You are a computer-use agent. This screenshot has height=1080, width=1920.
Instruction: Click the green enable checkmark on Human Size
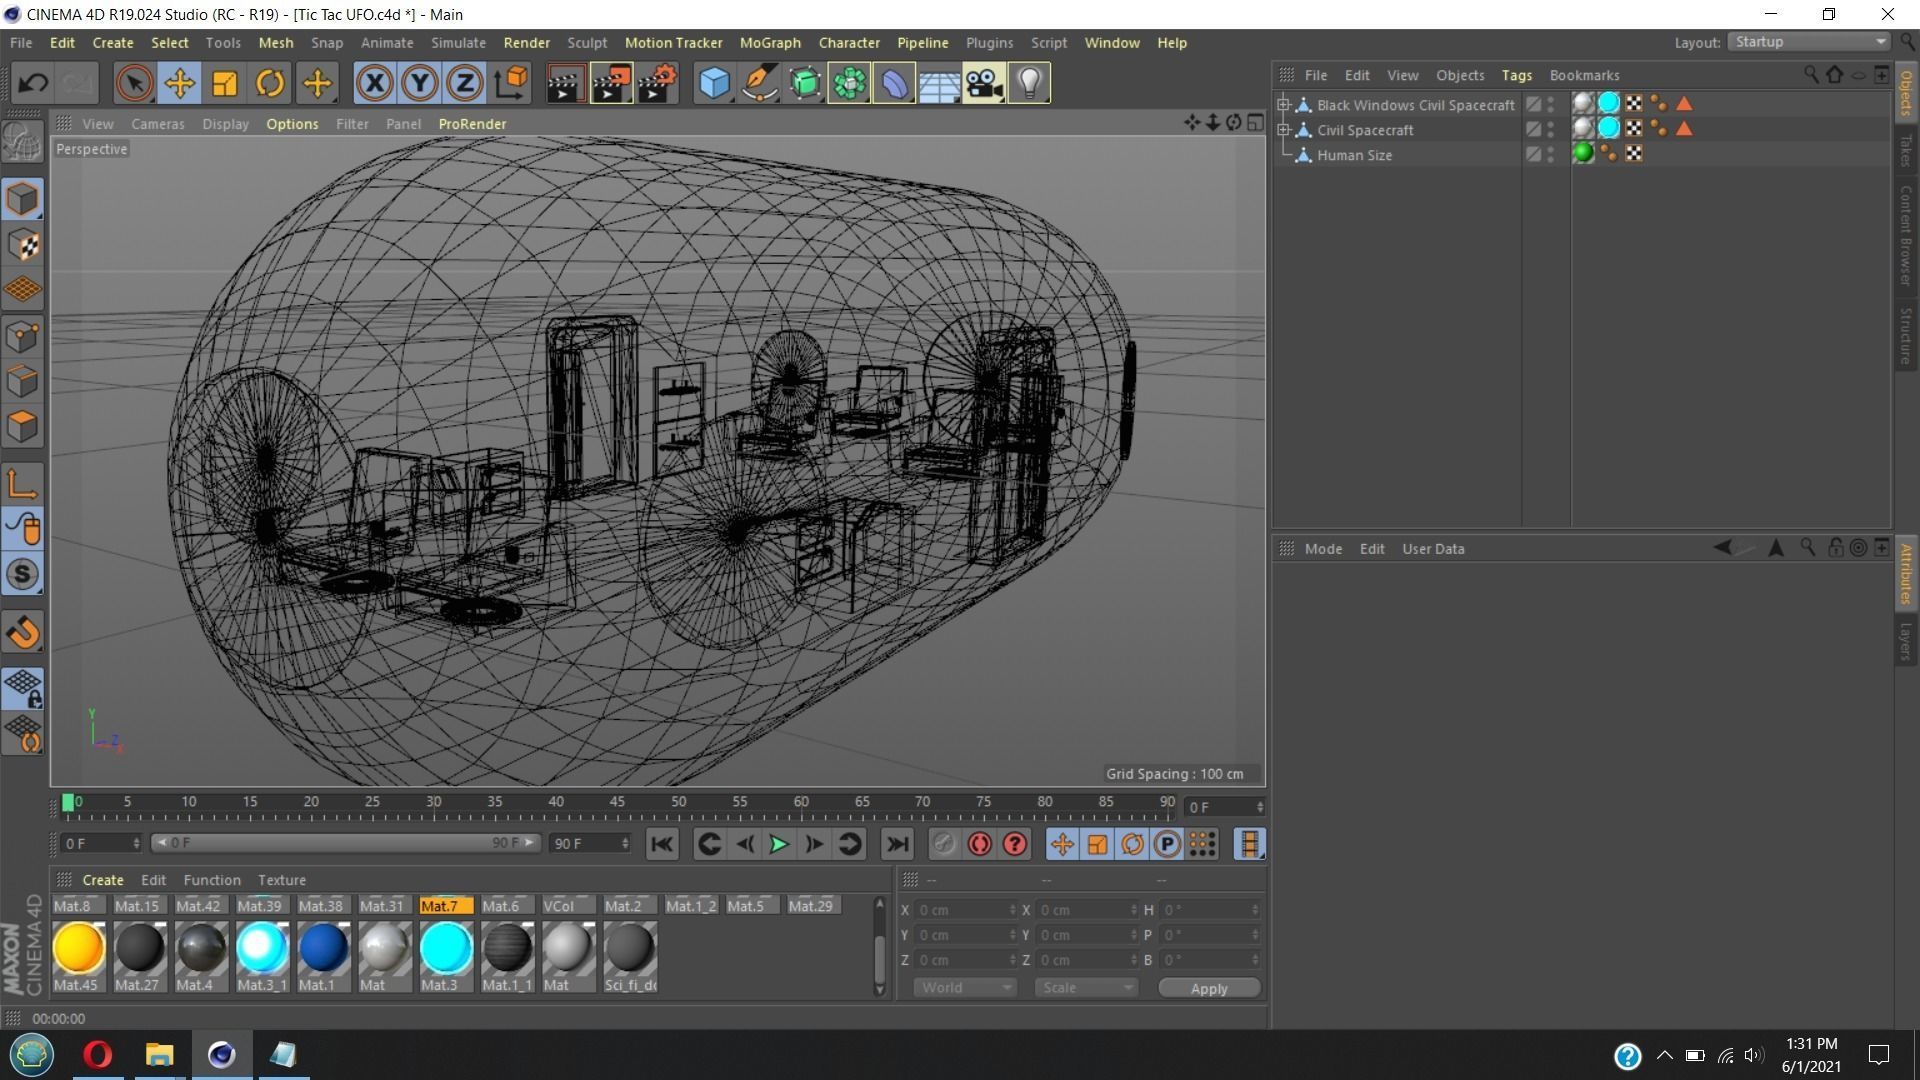1583,152
